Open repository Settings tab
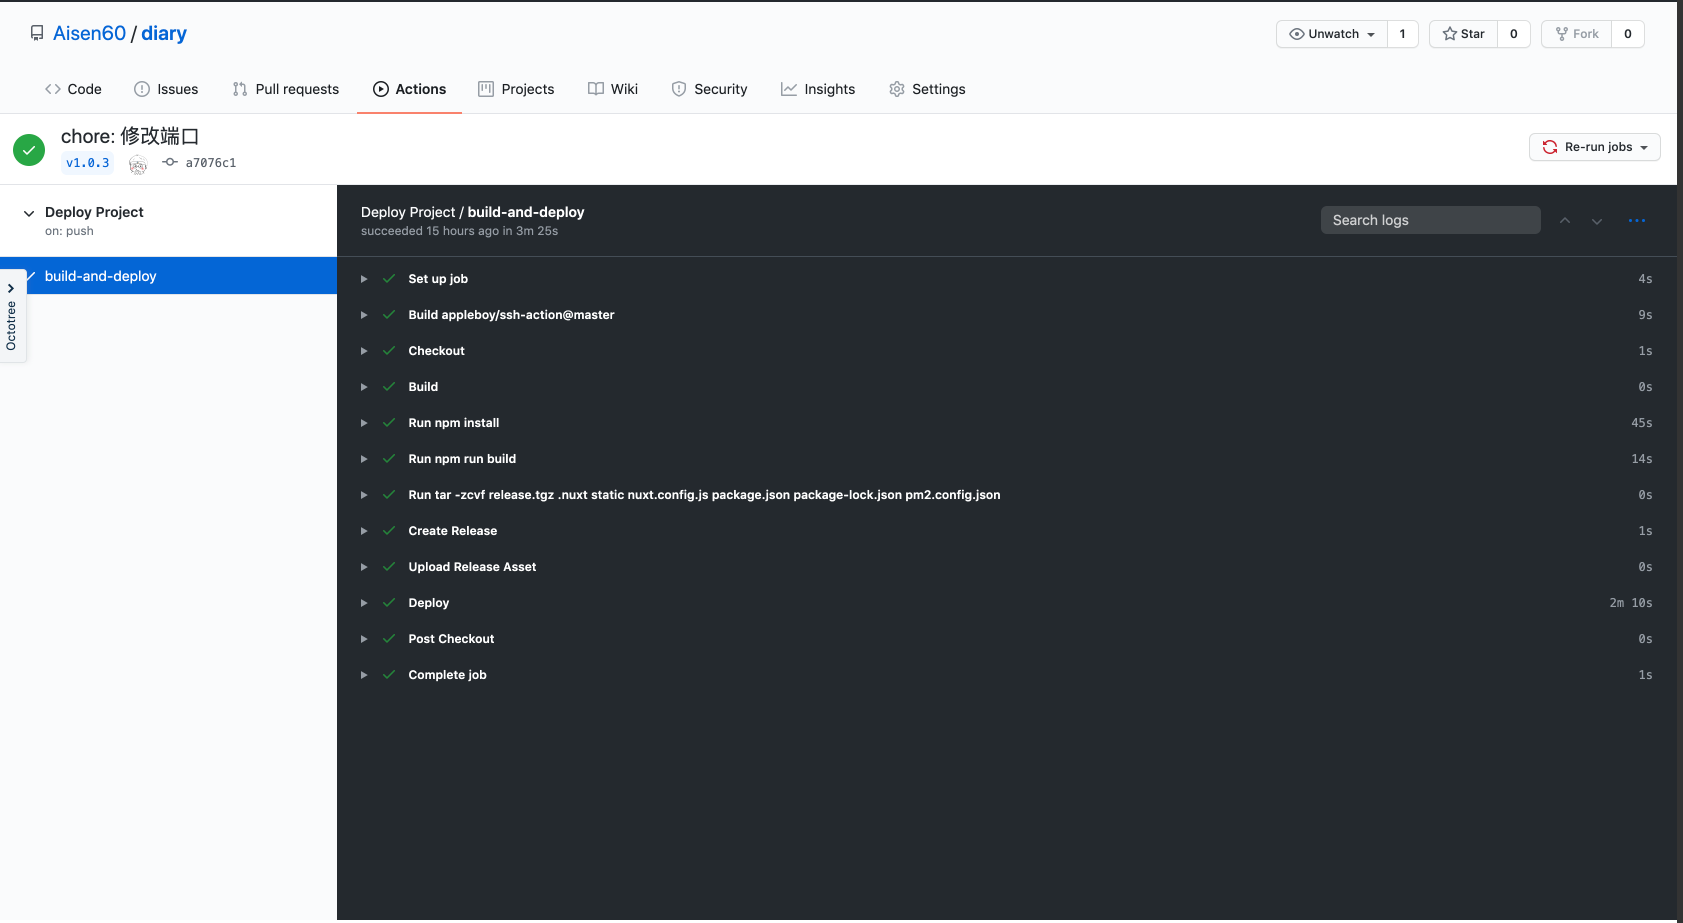1683x923 pixels. coord(927,89)
